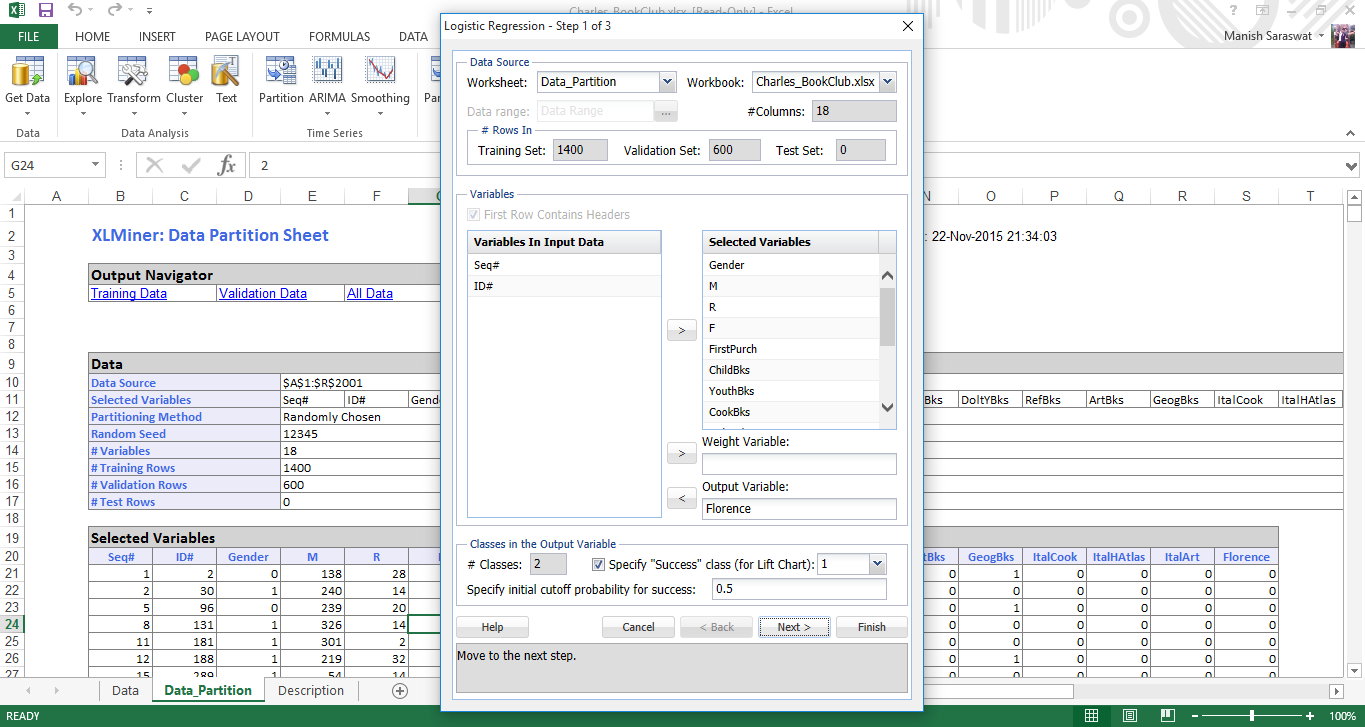
Task: Expand the Worksheet dropdown
Action: point(667,82)
